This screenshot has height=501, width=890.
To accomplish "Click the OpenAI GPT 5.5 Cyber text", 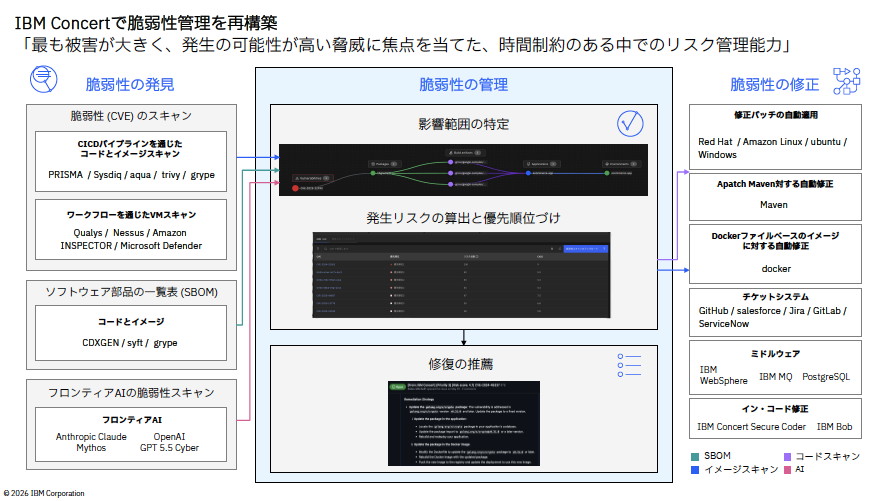I will (x=169, y=442).
